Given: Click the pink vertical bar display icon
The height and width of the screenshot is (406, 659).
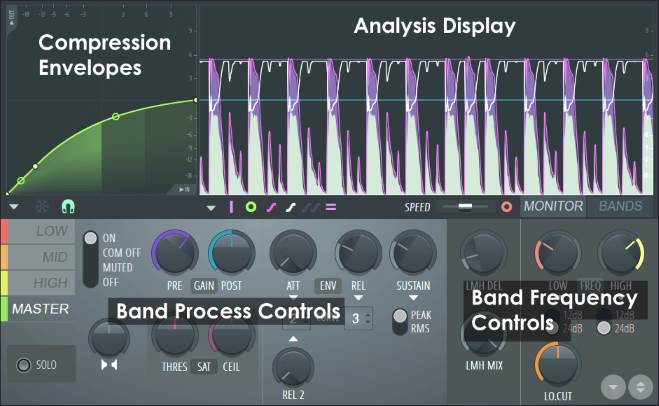Looking at the screenshot, I should pyautogui.click(x=231, y=208).
